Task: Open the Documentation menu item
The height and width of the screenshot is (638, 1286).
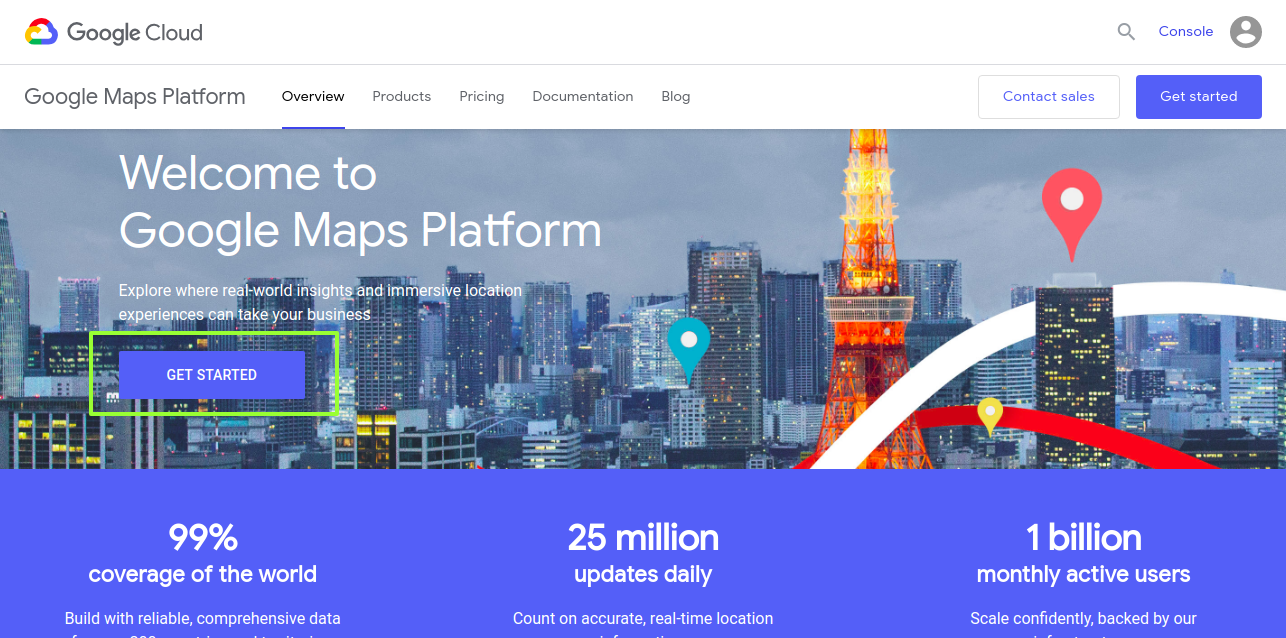Action: coord(582,97)
